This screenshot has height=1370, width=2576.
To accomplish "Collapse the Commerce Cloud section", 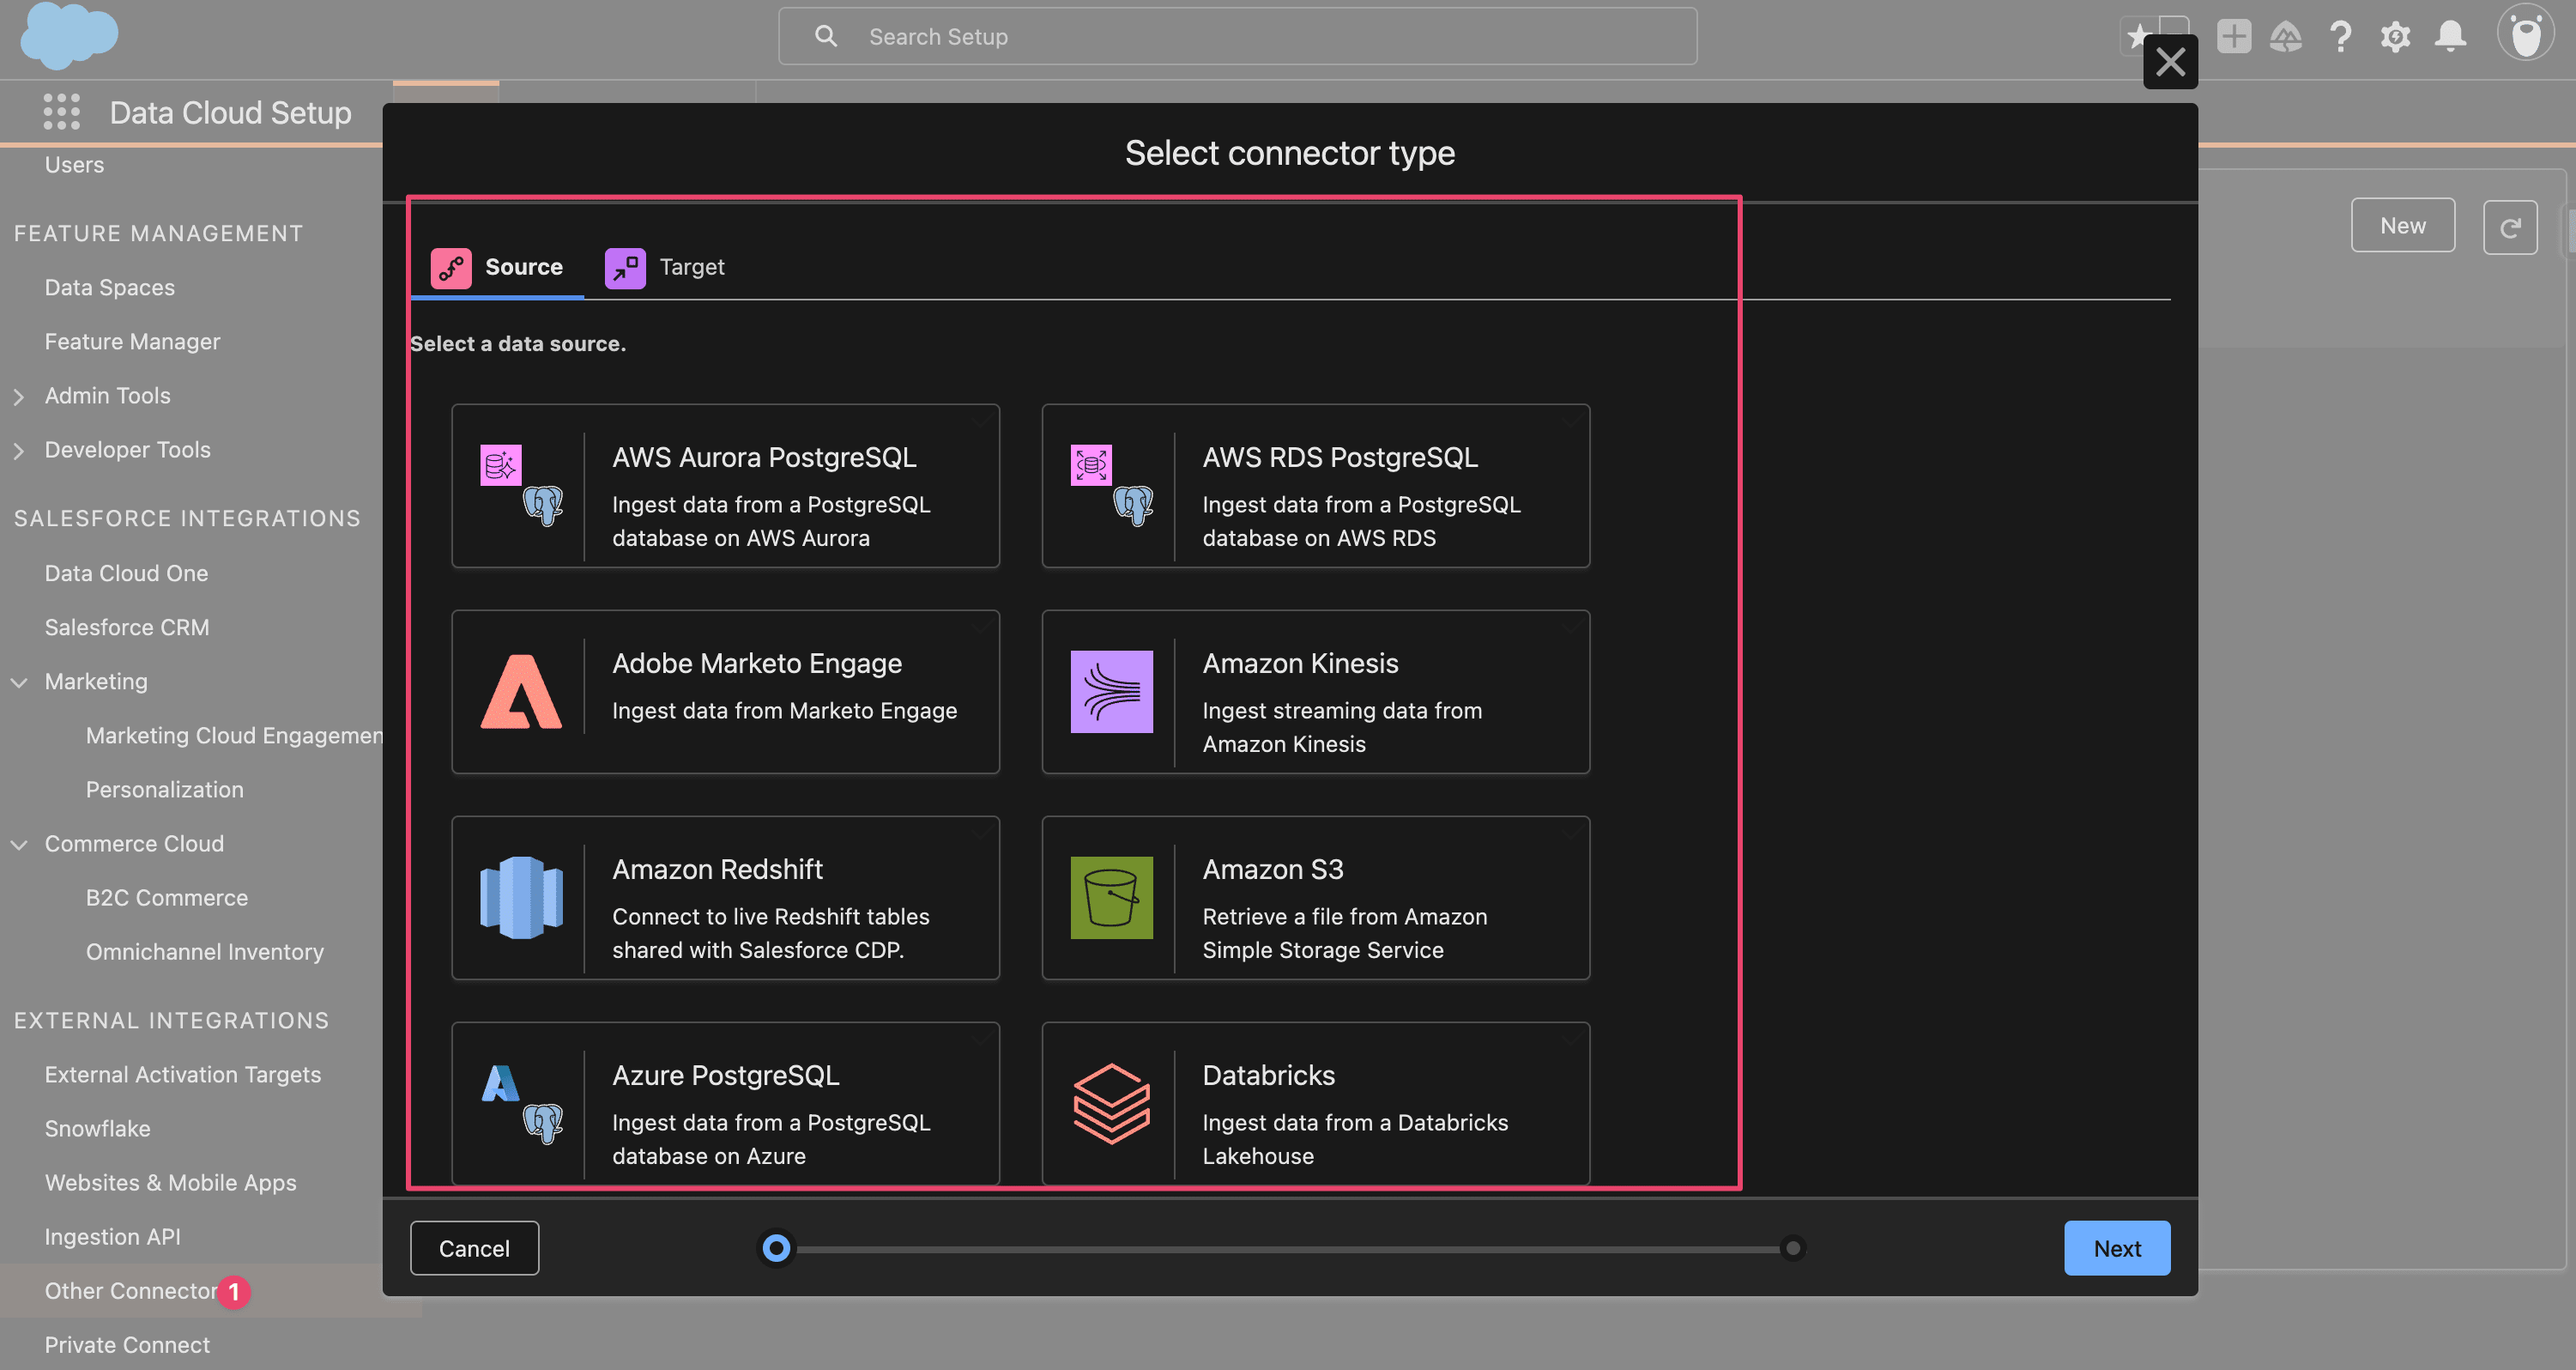I will point(19,844).
